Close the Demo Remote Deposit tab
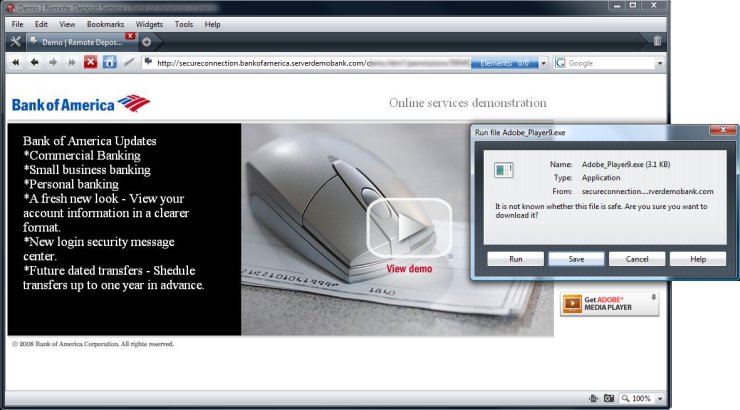The height and width of the screenshot is (410, 740). [130, 37]
